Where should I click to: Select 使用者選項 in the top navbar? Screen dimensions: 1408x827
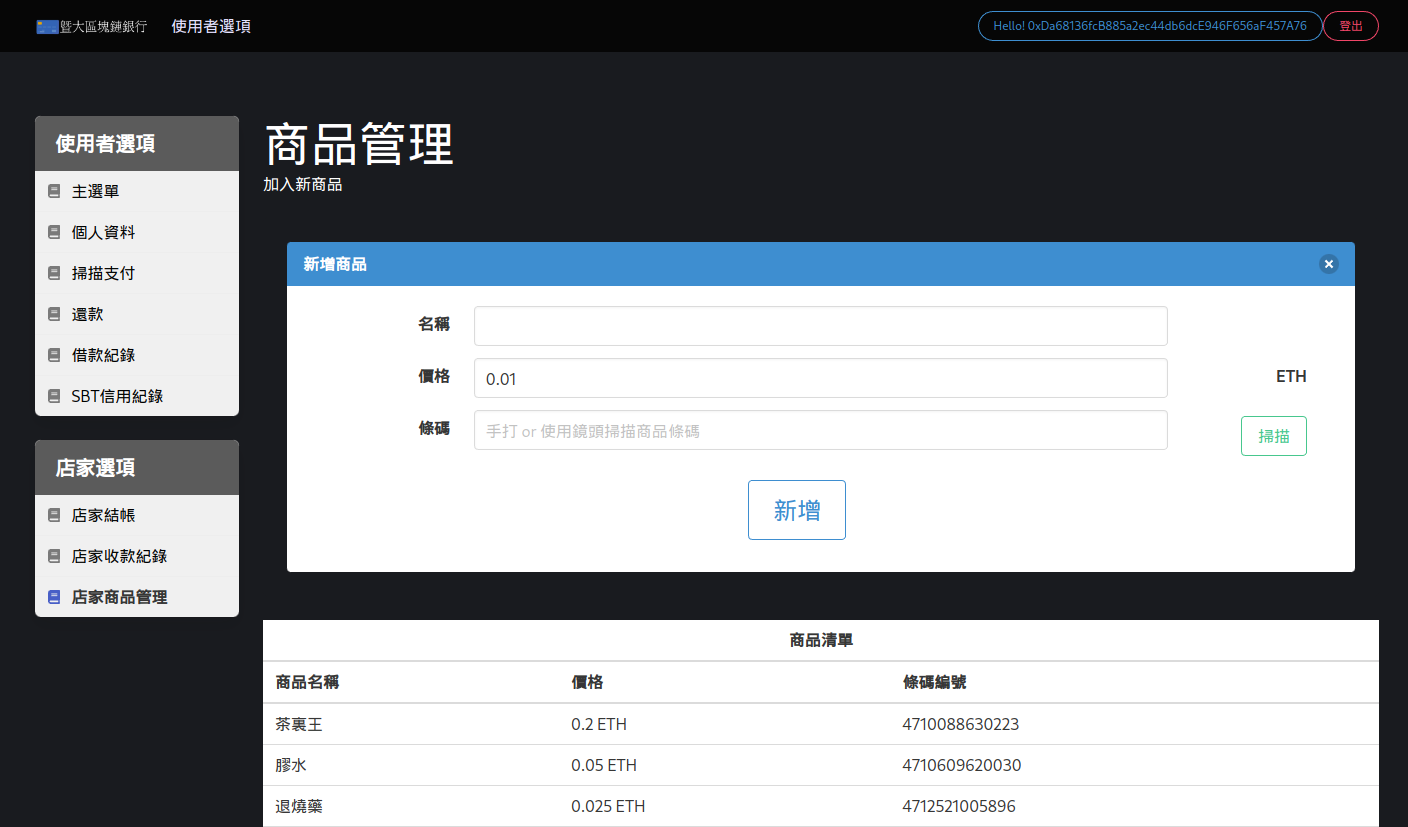pos(211,26)
